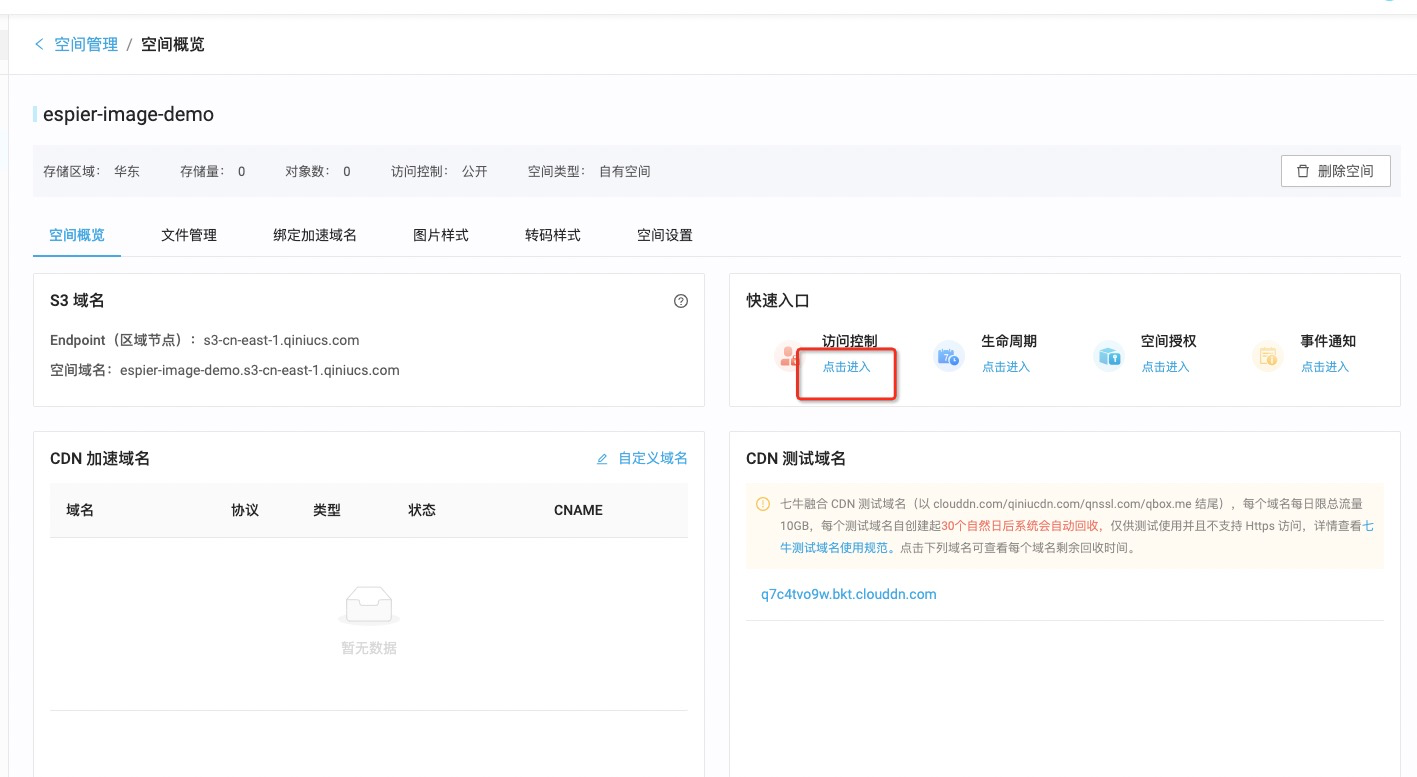Select the 空间概览 tab

click(x=77, y=236)
